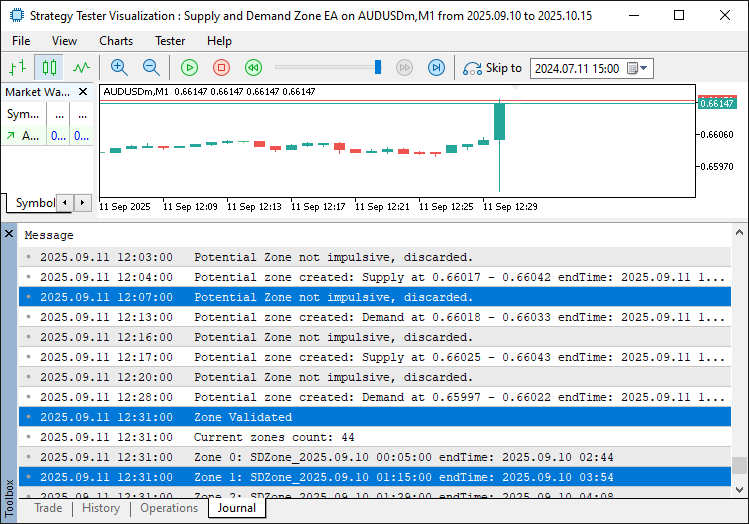Screen dimensions: 749x524
Task: Stop the strategy test
Action: pos(222,68)
